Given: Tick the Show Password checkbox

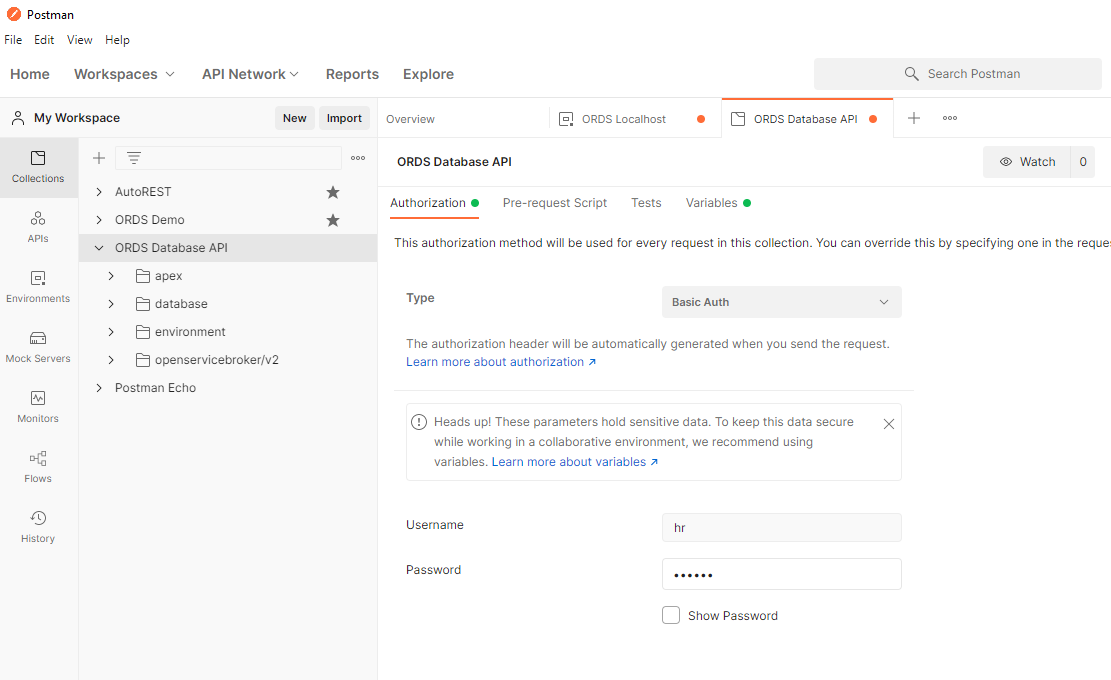Looking at the screenshot, I should (671, 615).
